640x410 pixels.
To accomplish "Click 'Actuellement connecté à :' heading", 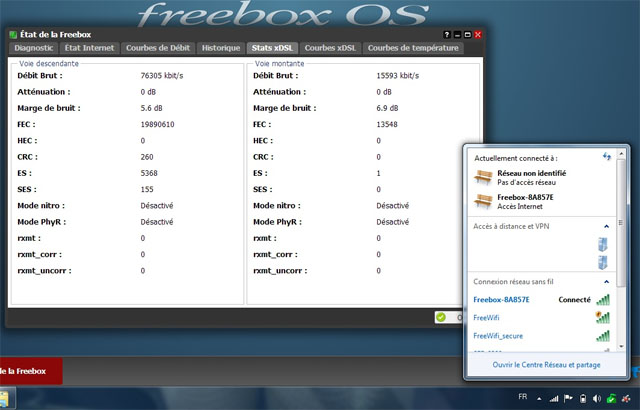I will click(x=516, y=158).
